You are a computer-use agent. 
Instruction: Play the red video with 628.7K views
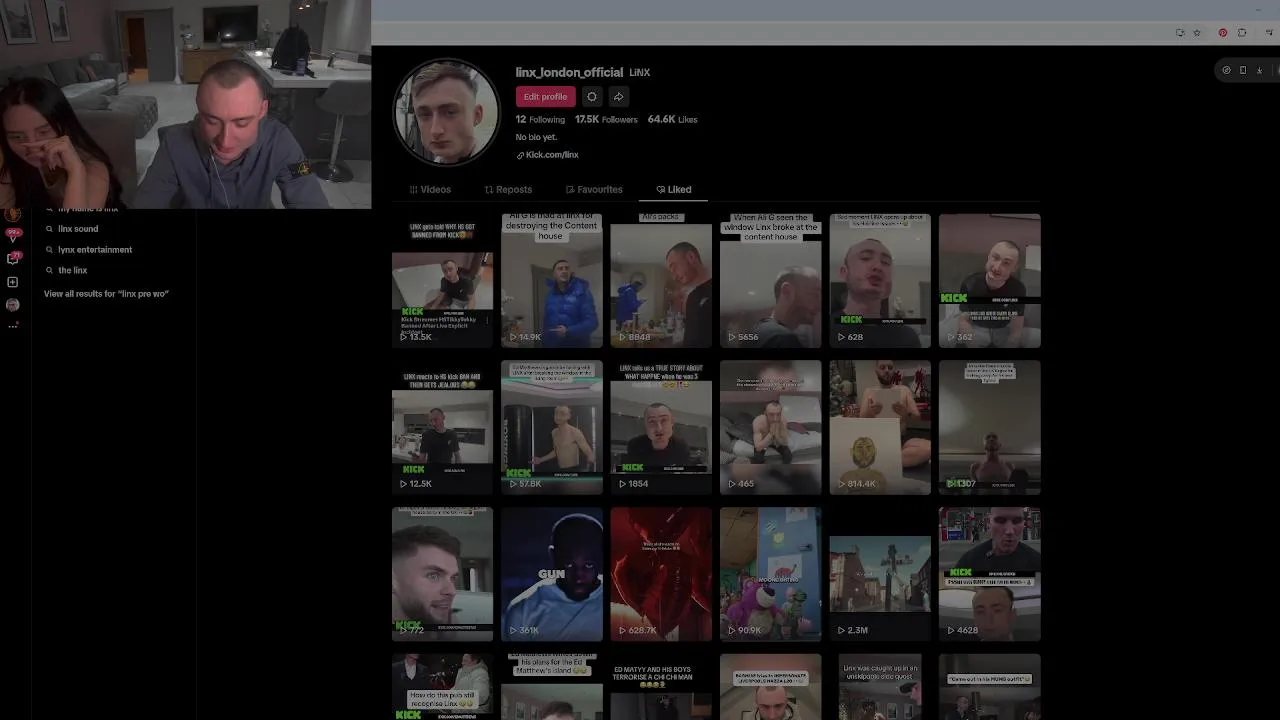(x=661, y=574)
